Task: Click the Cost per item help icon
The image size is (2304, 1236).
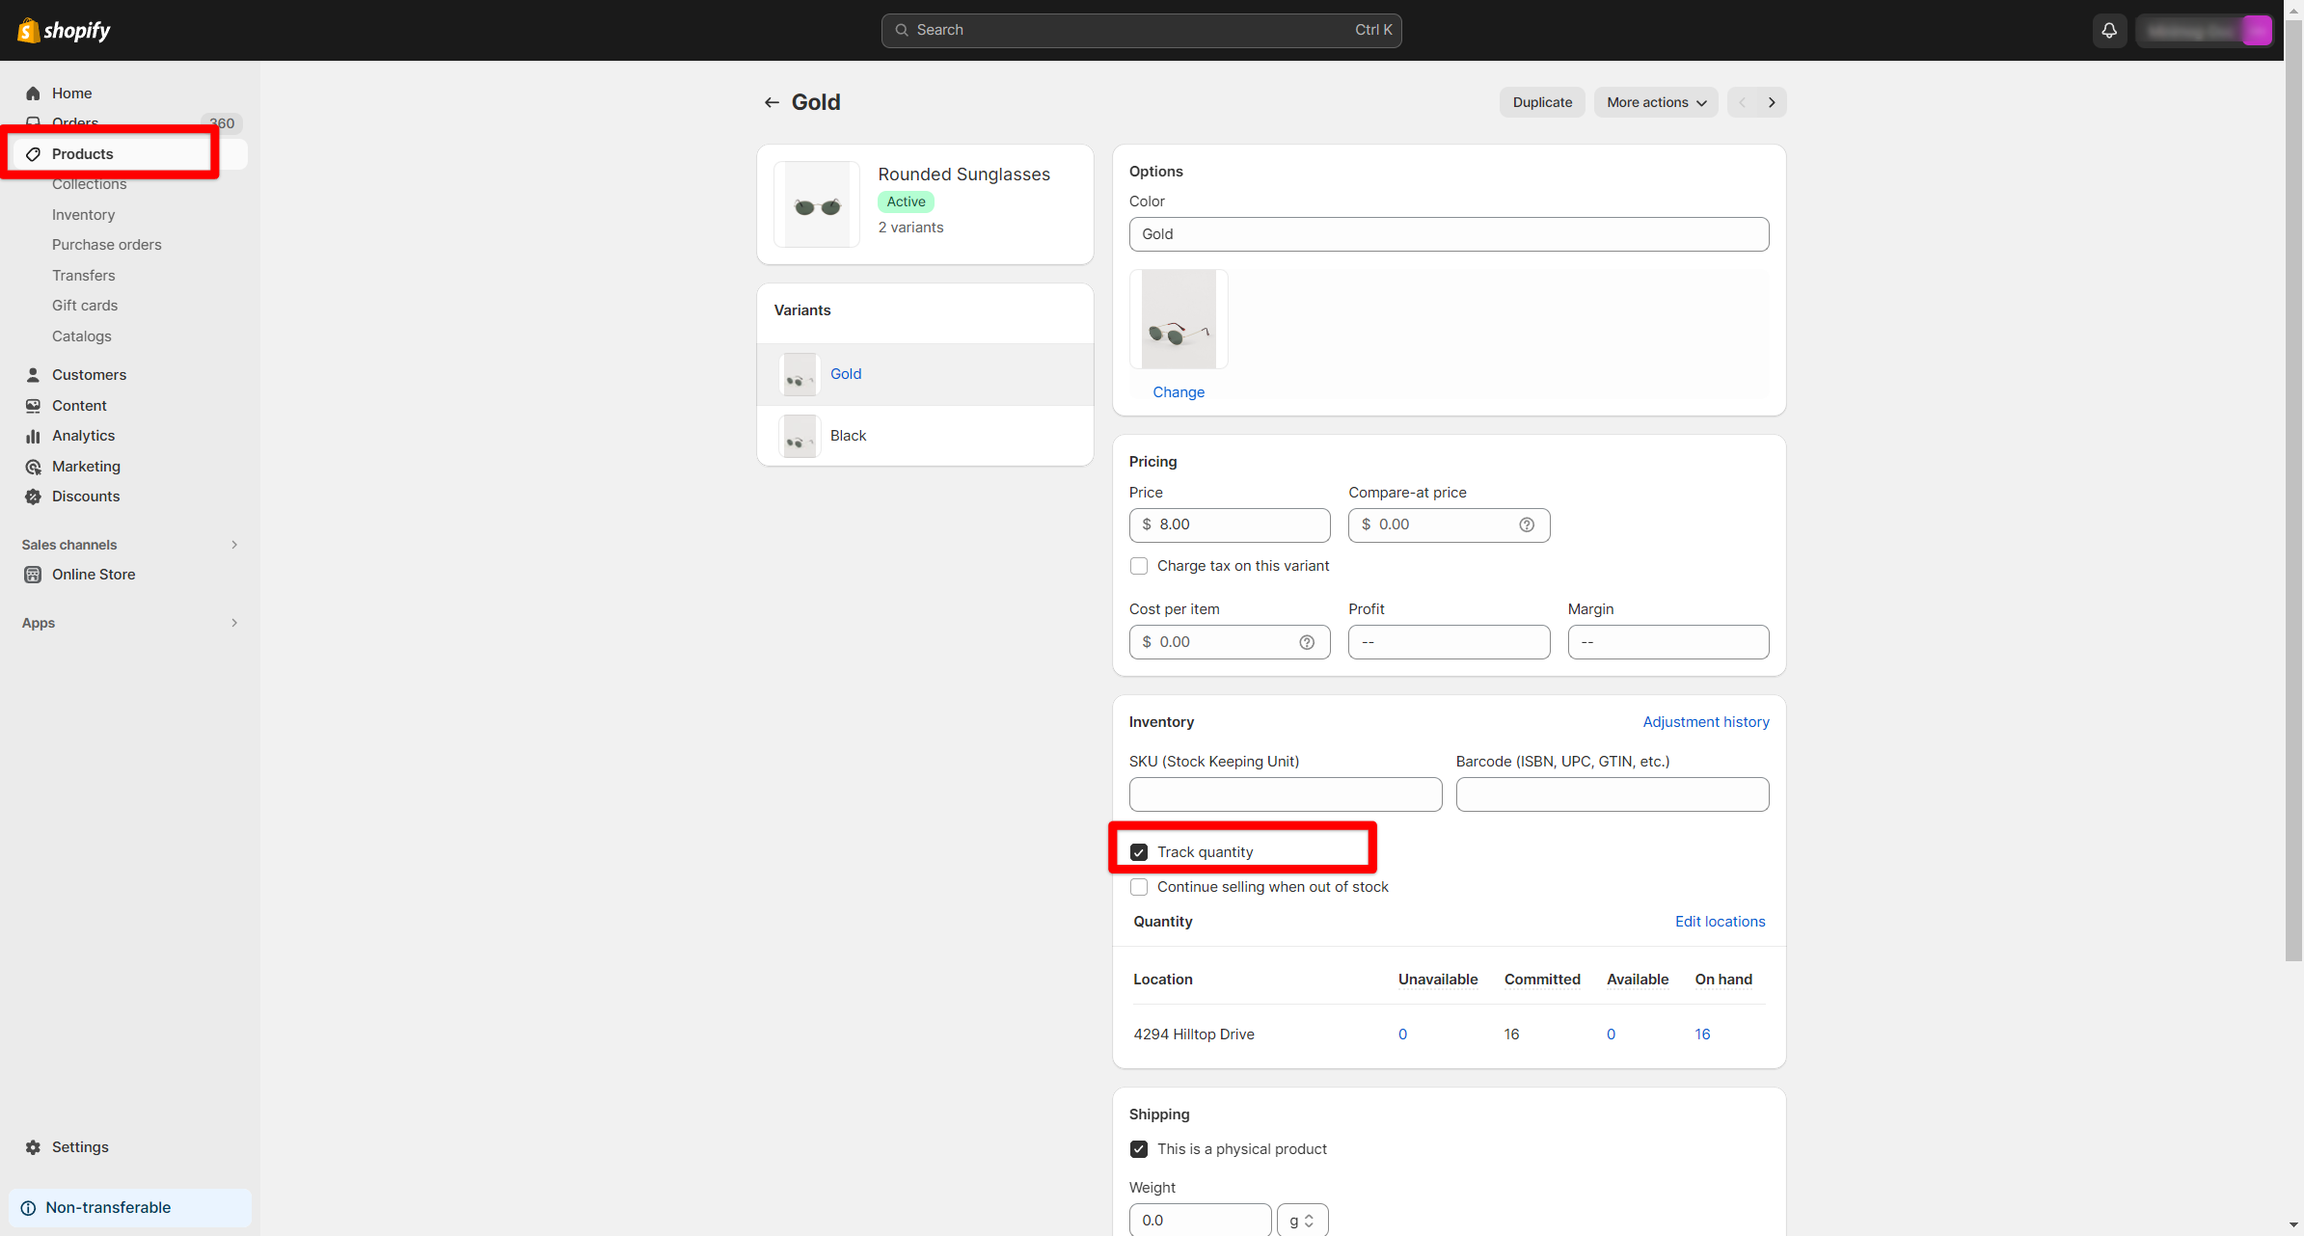Action: point(1306,642)
